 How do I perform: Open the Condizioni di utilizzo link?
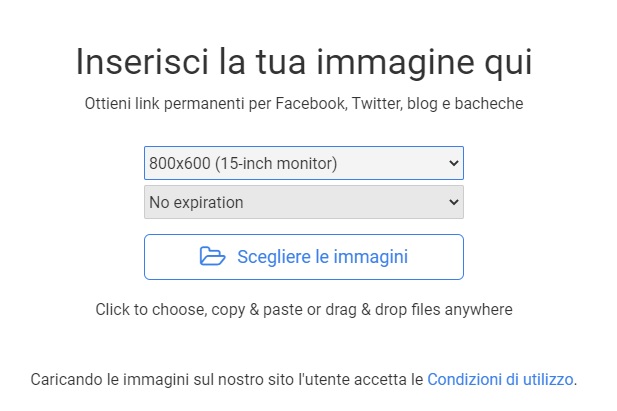[500, 380]
